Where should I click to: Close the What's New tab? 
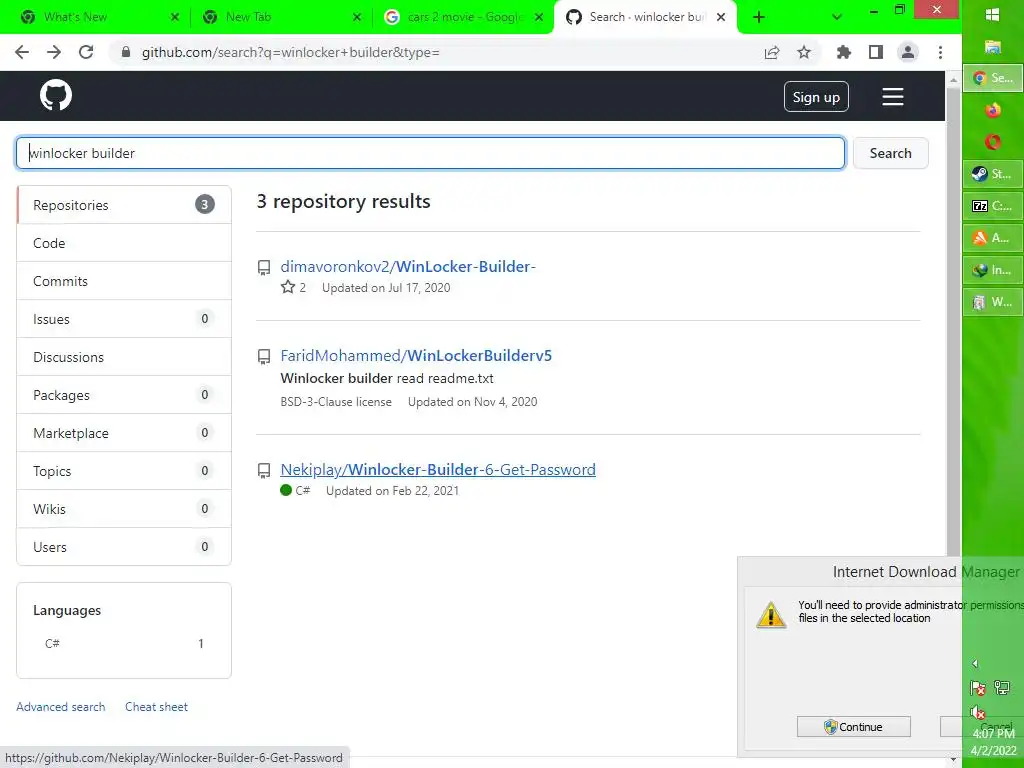(174, 17)
